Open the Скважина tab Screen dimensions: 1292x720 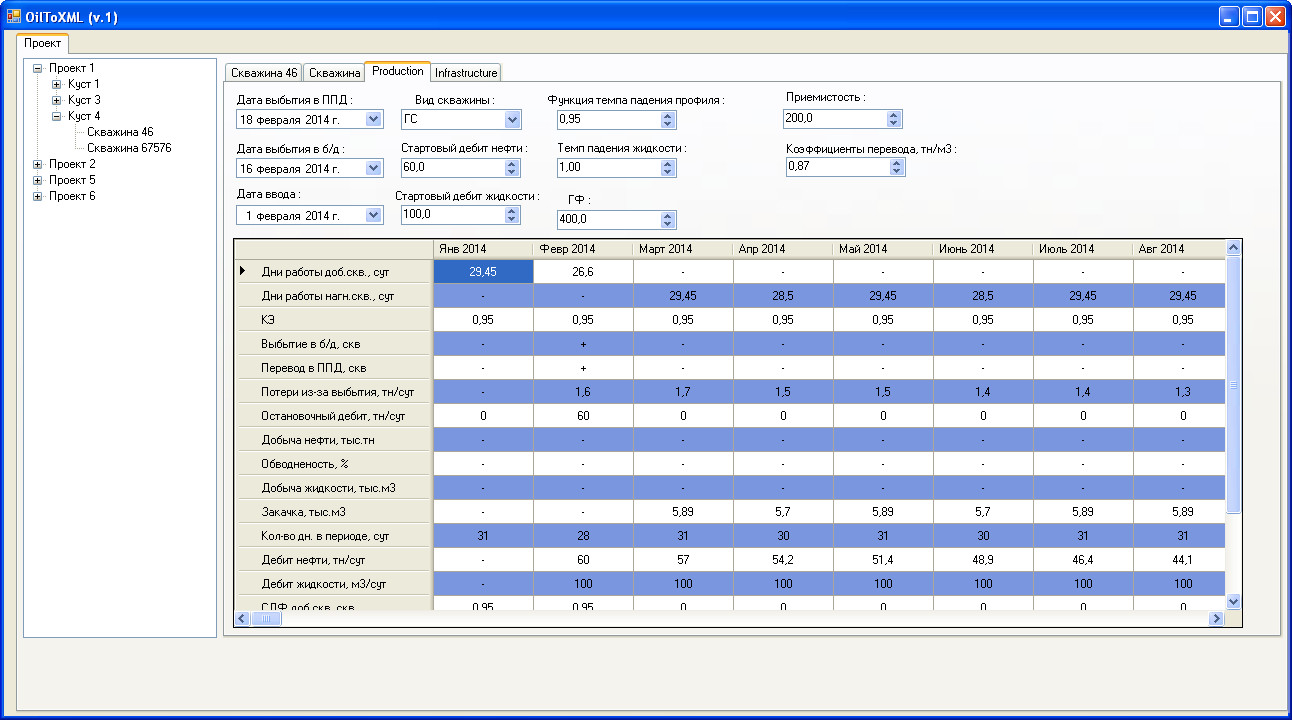[334, 73]
